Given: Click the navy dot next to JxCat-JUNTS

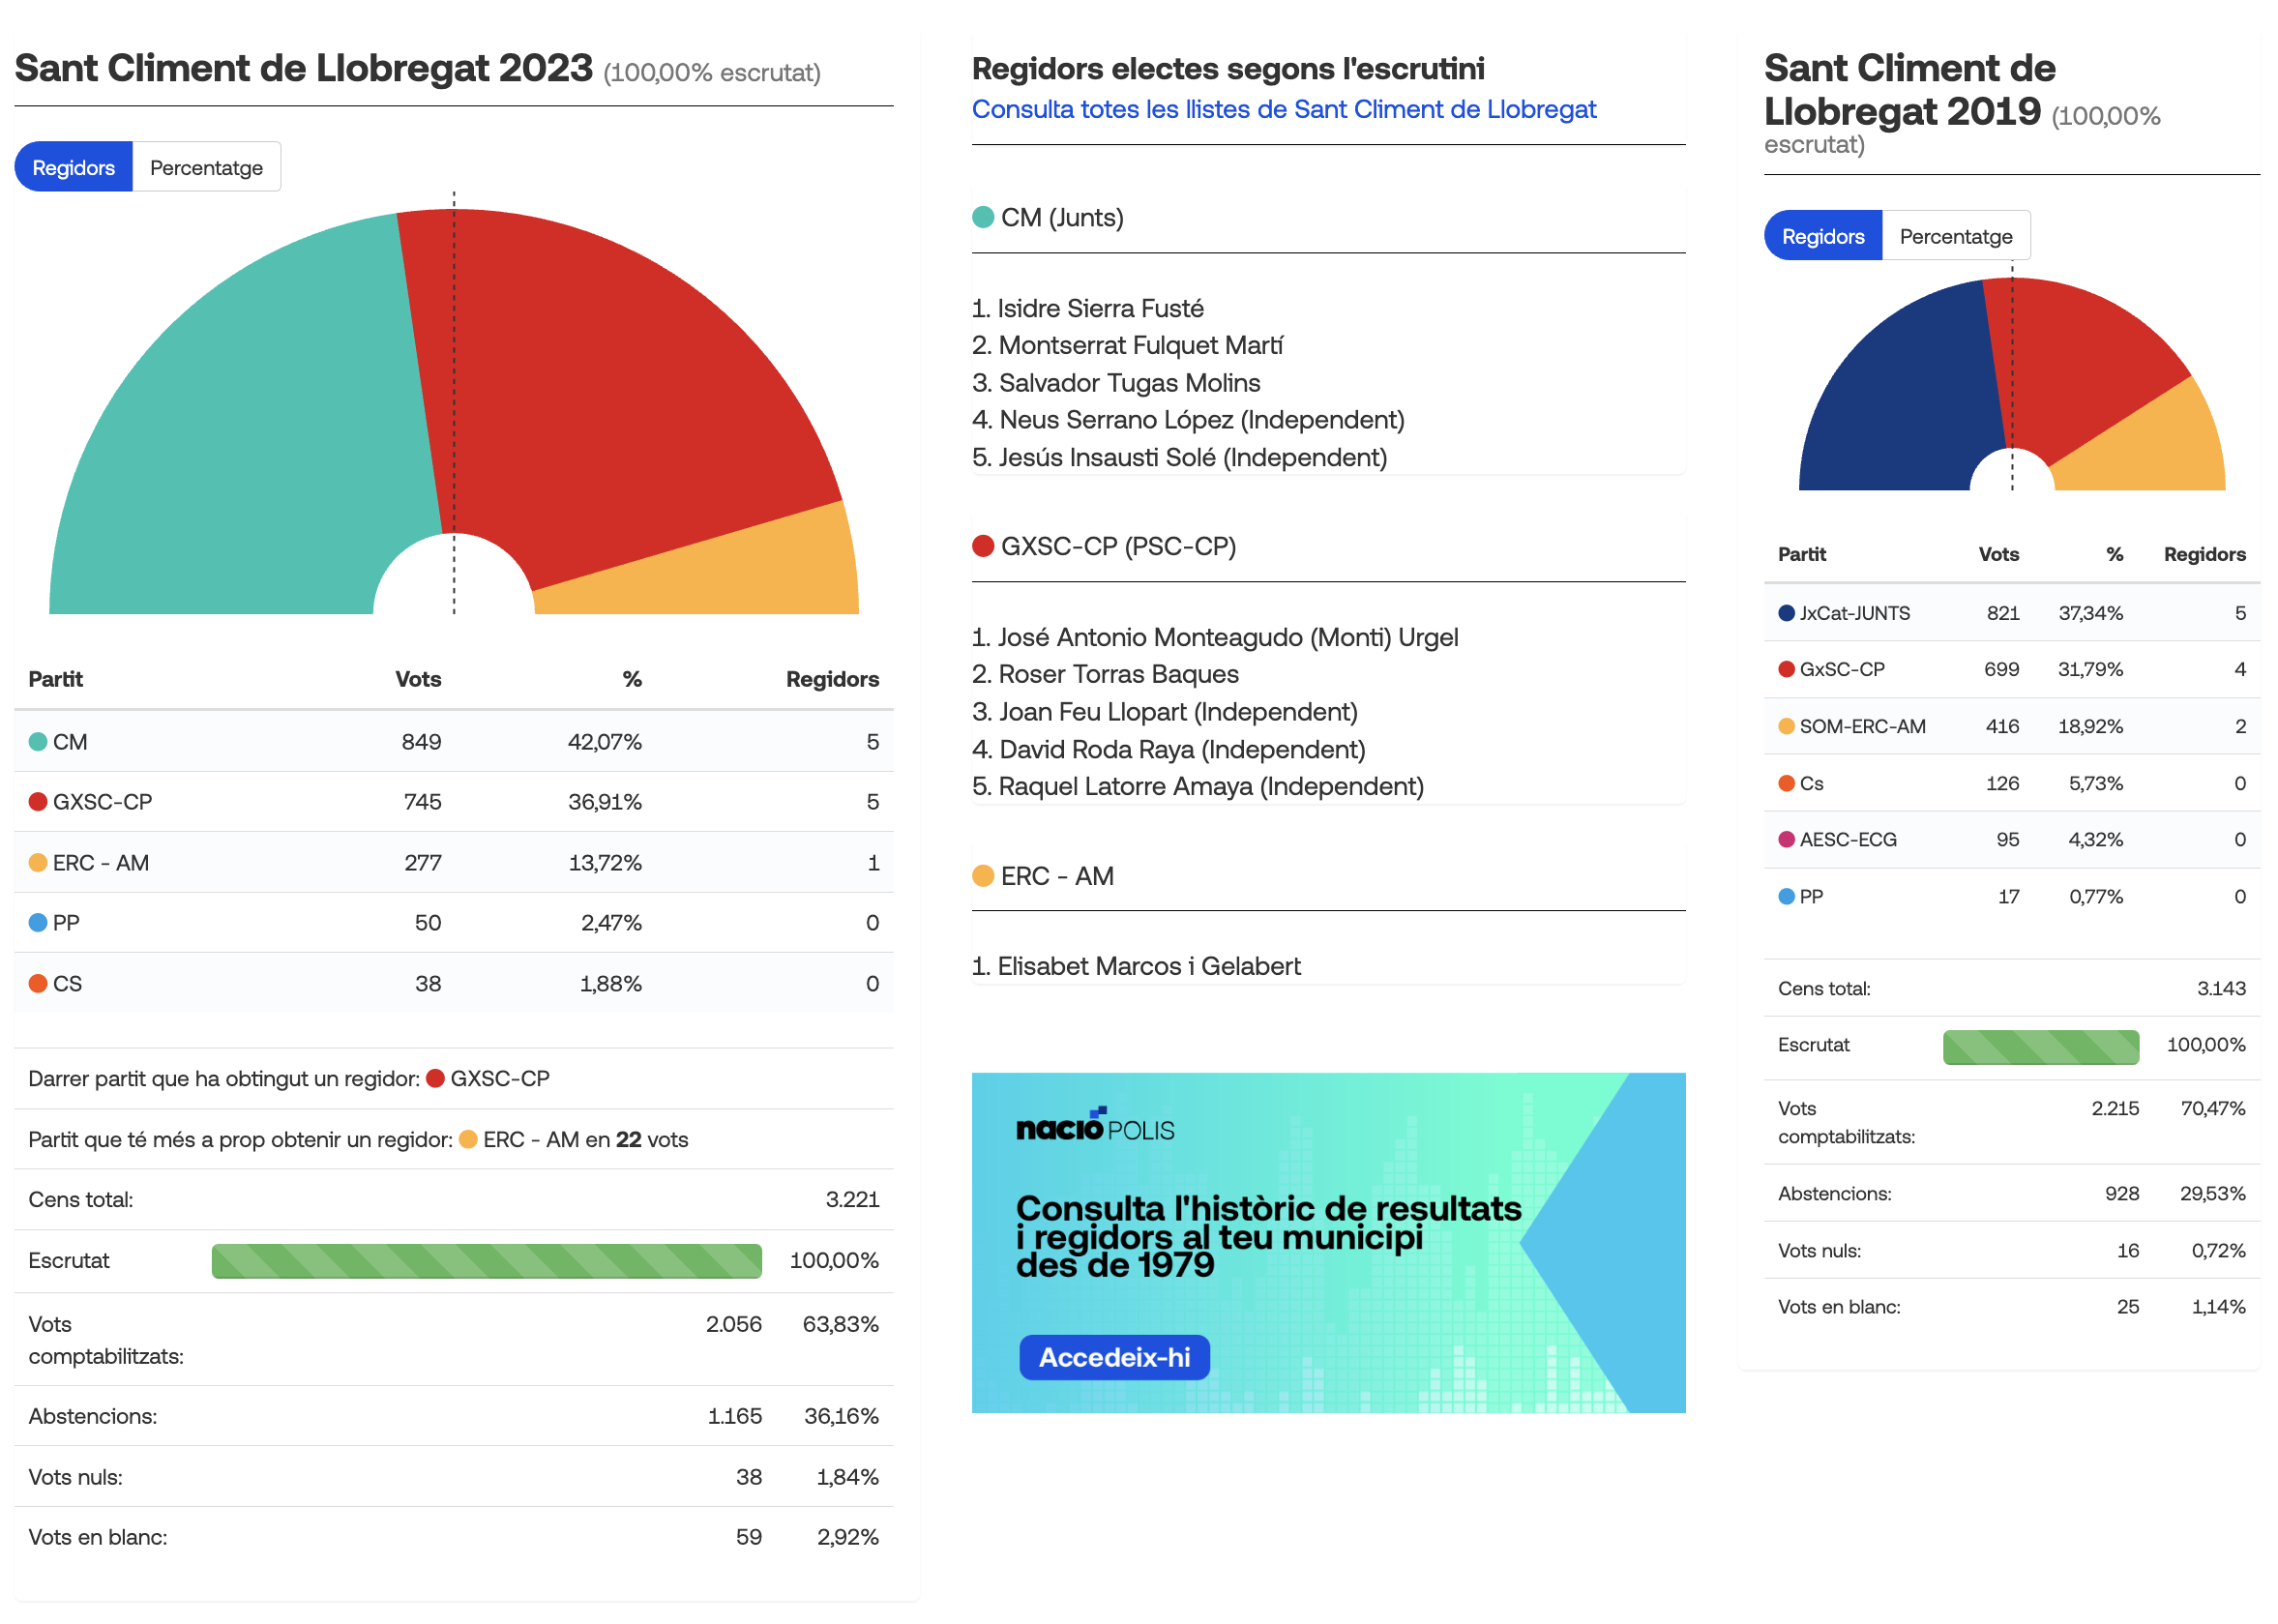Looking at the screenshot, I should pos(1786,613).
